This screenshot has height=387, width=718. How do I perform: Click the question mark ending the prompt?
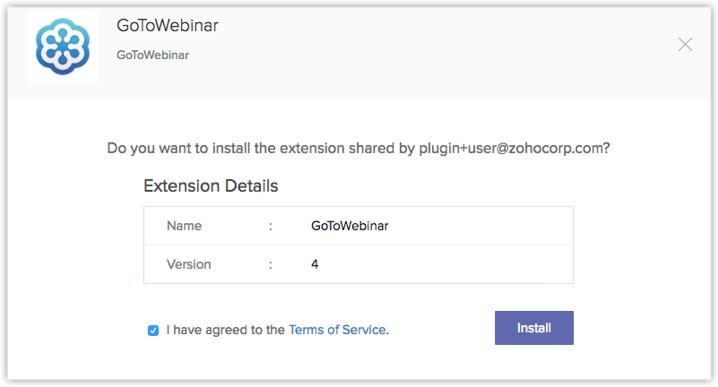(x=607, y=148)
